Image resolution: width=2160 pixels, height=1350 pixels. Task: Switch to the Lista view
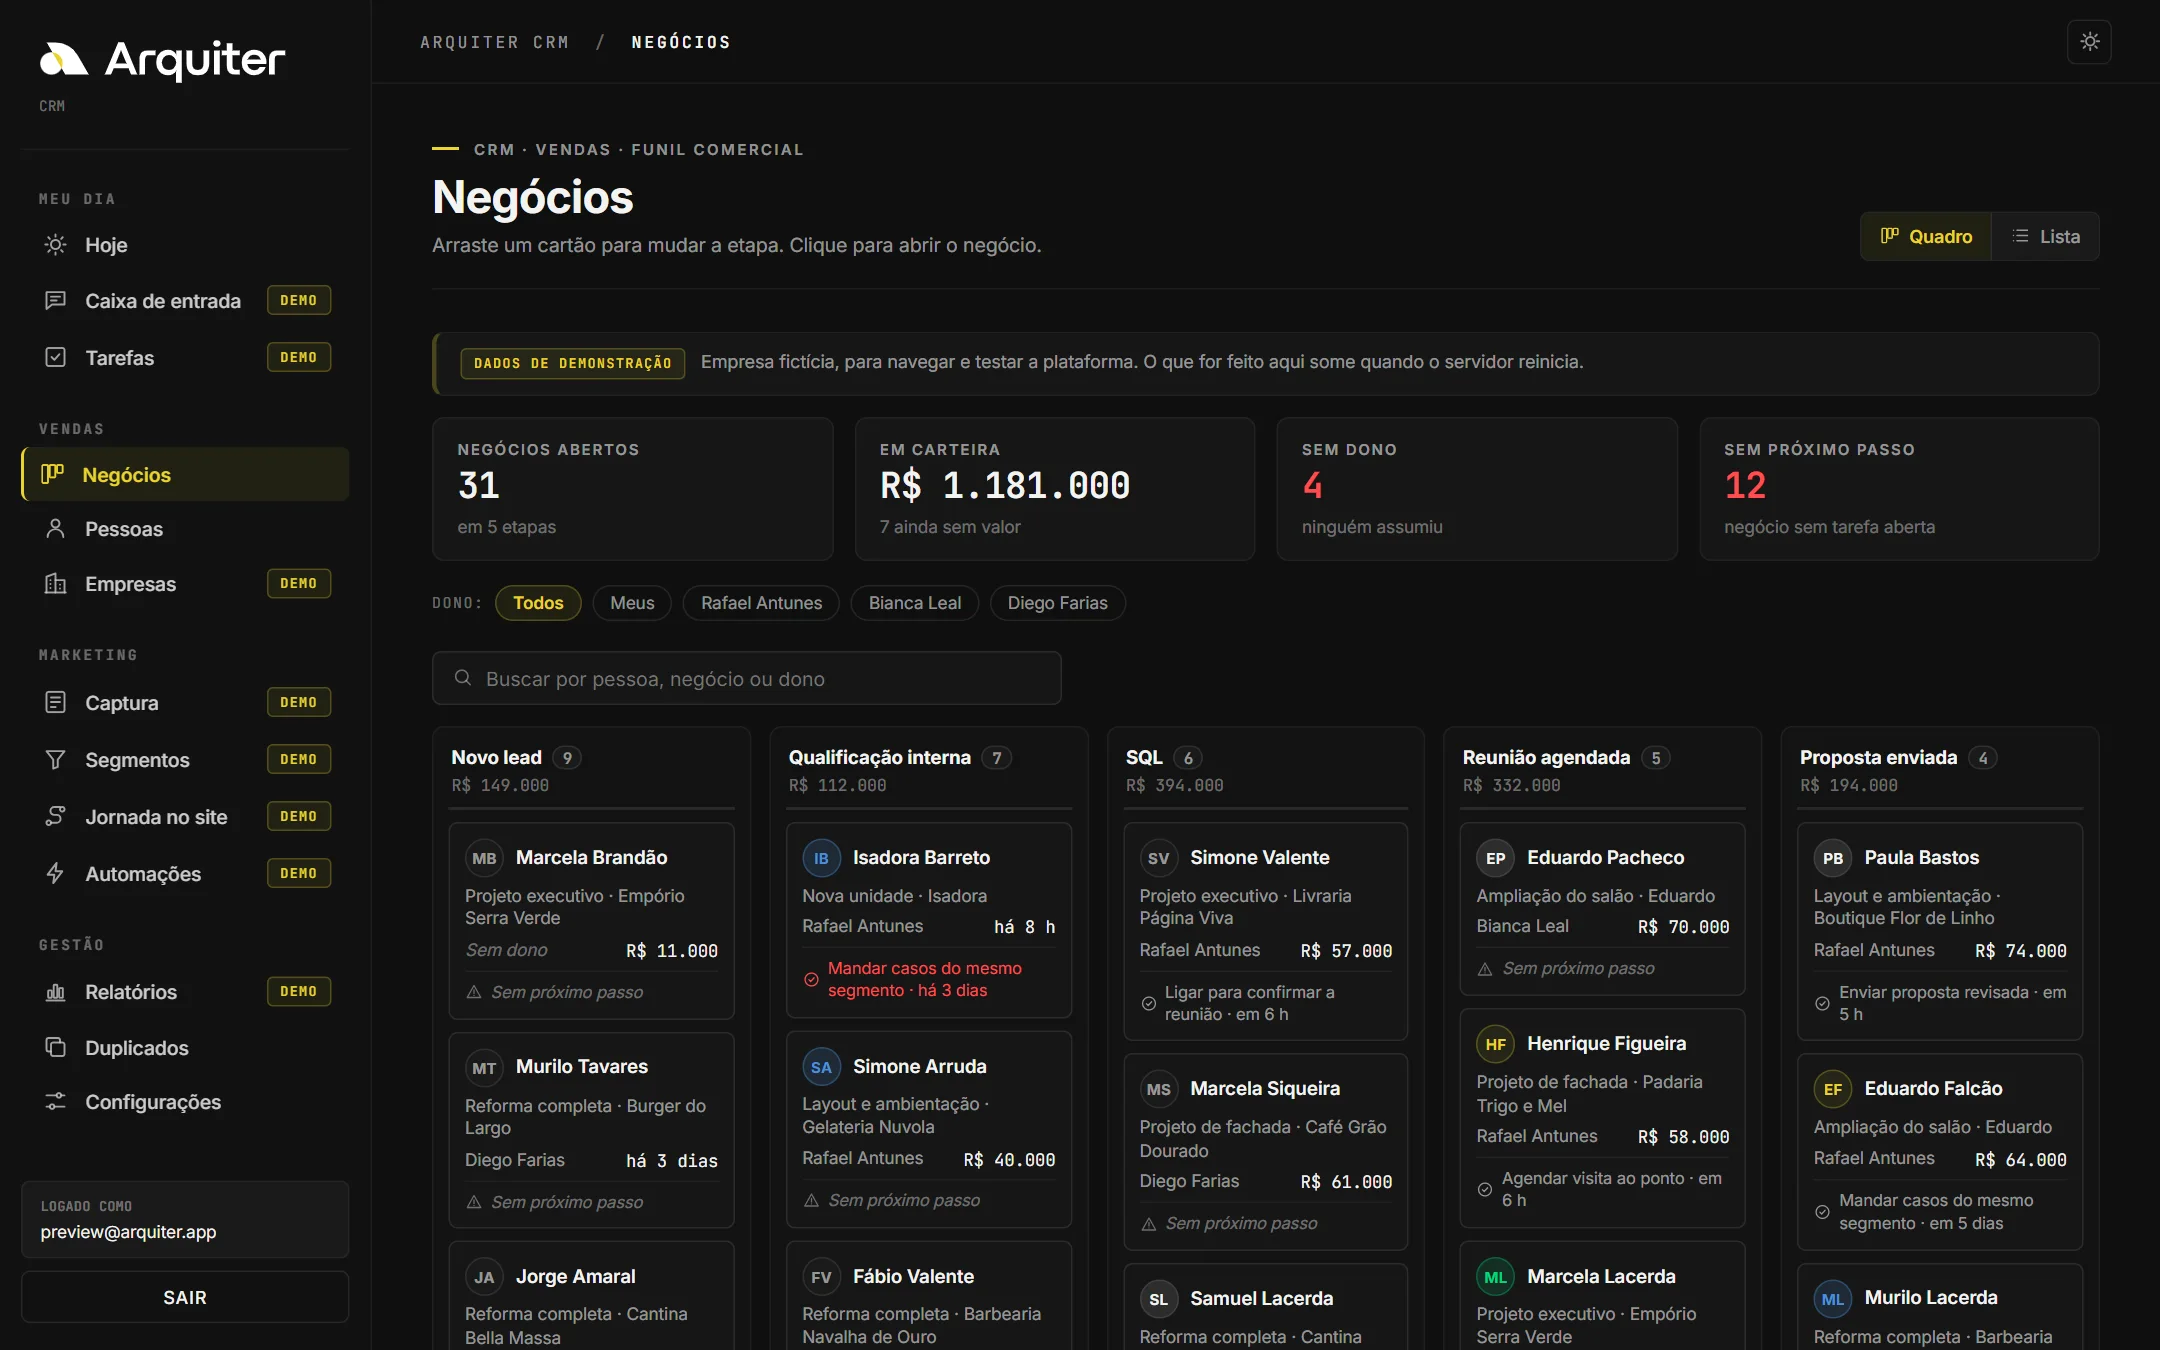pyautogui.click(x=2045, y=237)
